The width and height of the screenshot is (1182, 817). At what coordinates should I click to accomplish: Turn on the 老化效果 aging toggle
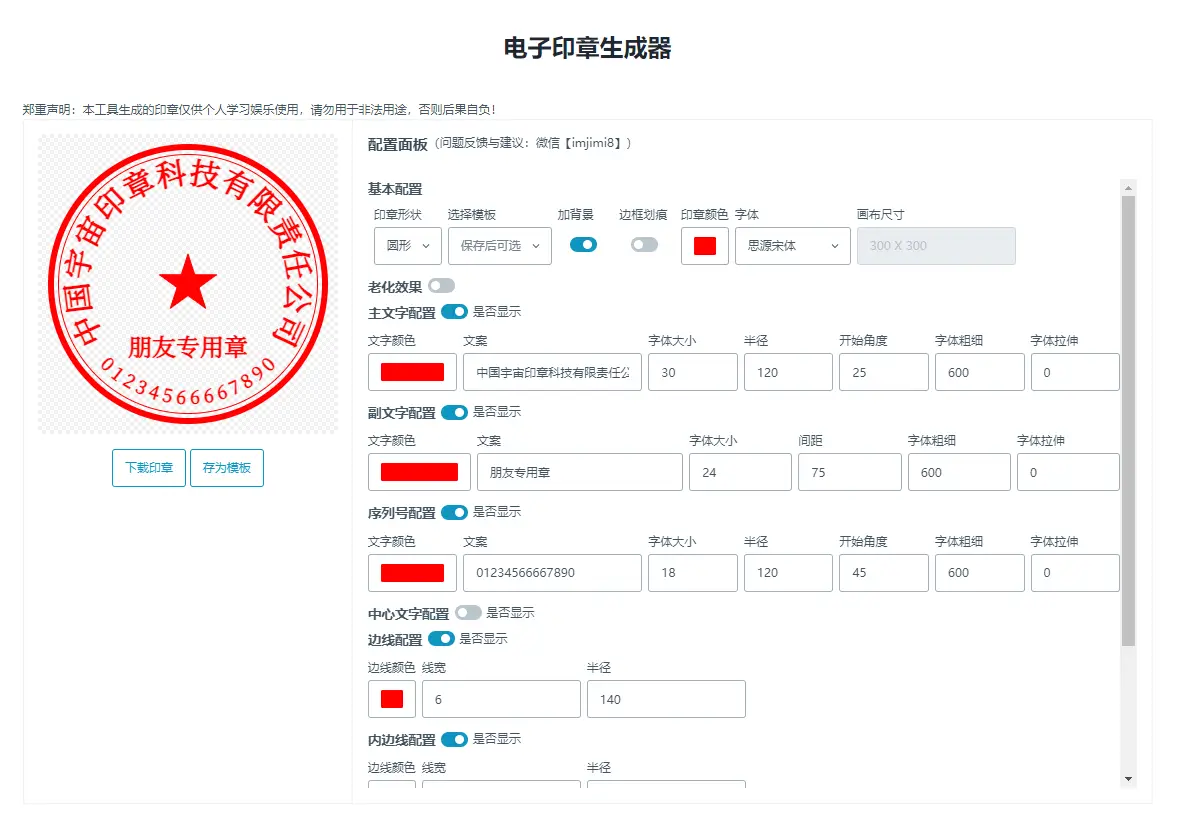point(441,286)
